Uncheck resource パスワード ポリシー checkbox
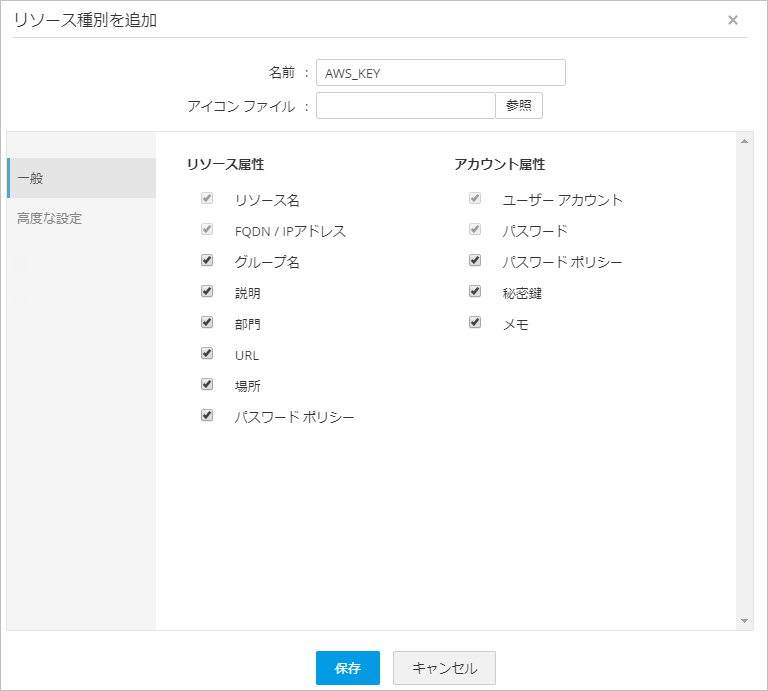This screenshot has height=691, width=768. coord(207,415)
